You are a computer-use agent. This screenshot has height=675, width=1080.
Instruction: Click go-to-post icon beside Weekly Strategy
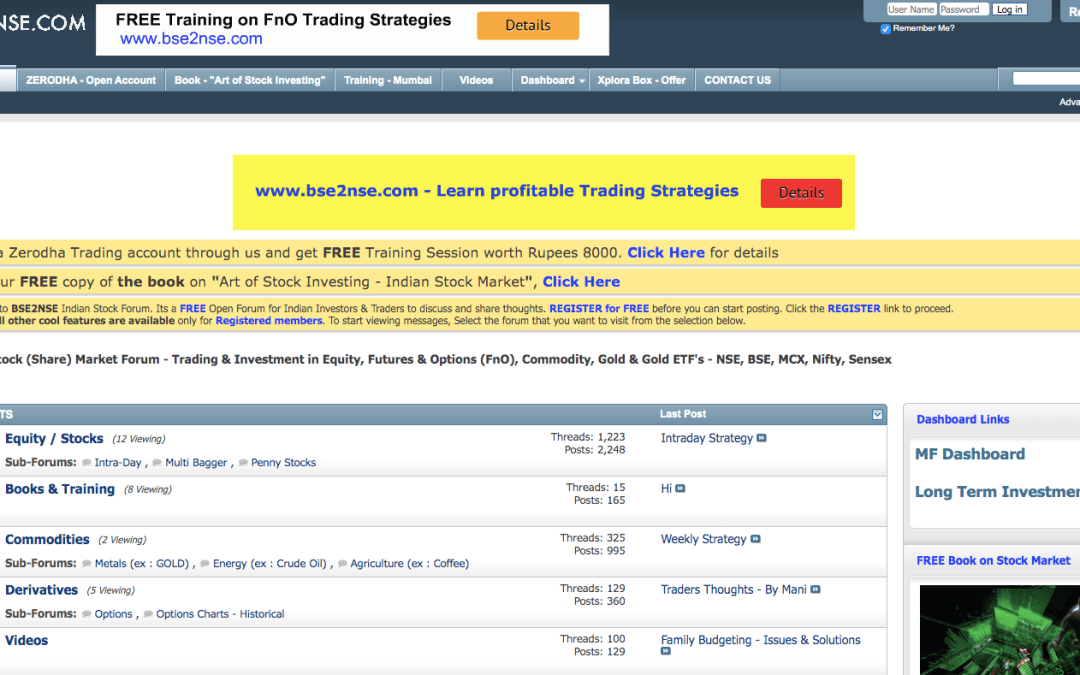pos(756,539)
